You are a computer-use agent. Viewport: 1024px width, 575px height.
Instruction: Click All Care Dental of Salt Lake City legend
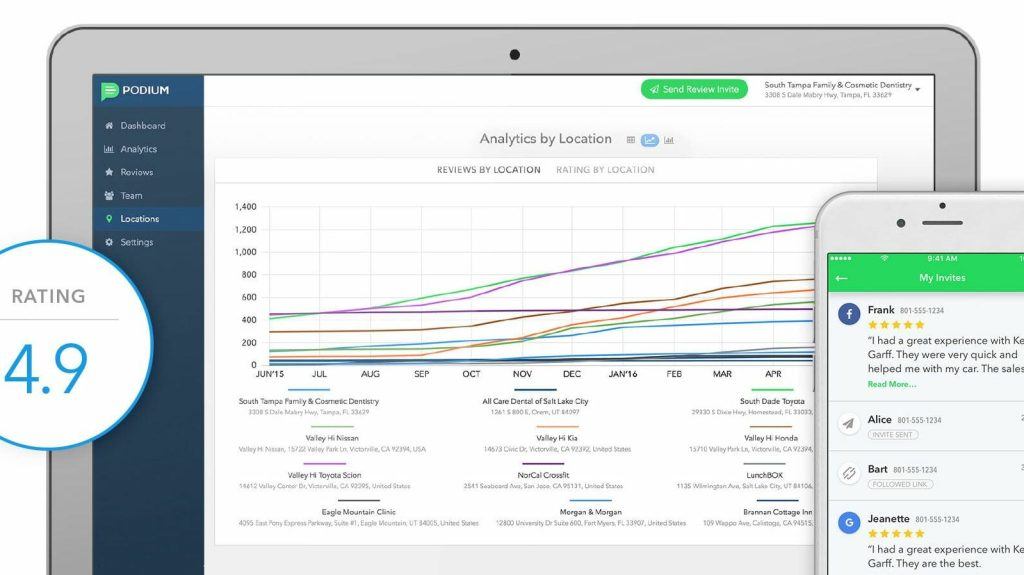pyautogui.click(x=535, y=401)
